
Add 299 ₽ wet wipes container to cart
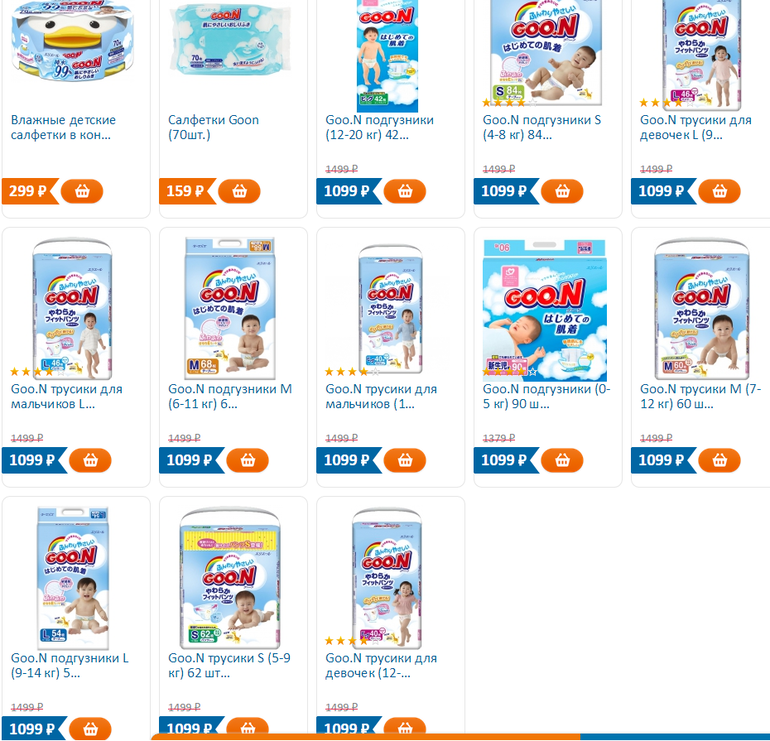click(x=82, y=191)
